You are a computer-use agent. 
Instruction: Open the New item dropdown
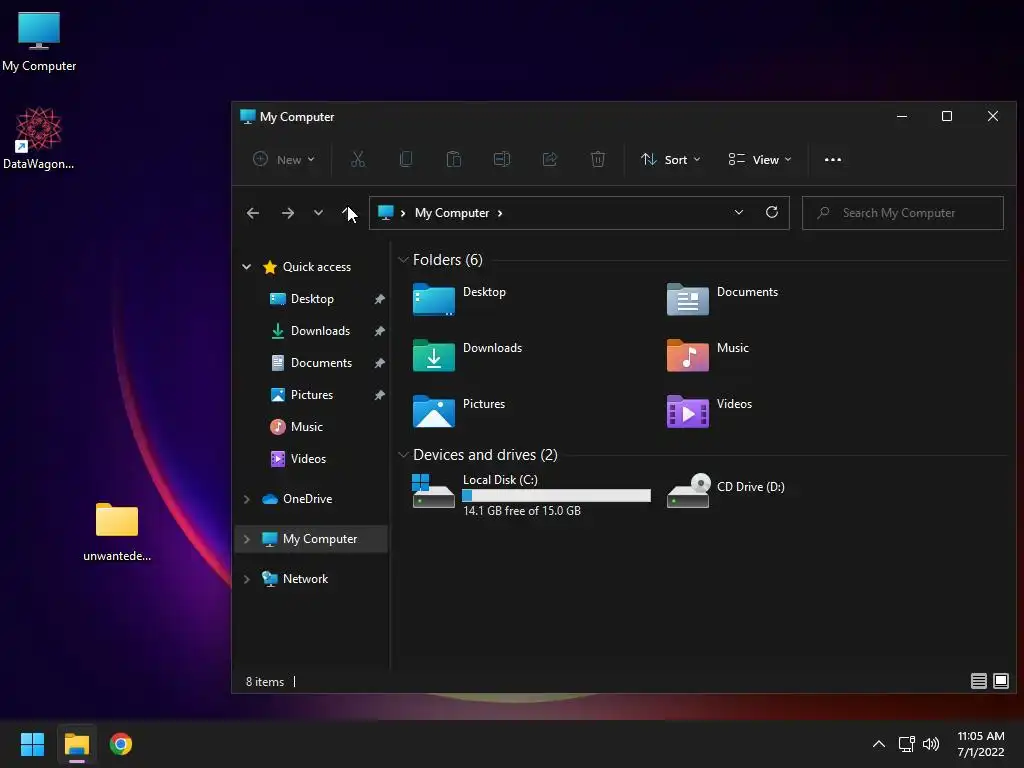pos(284,159)
